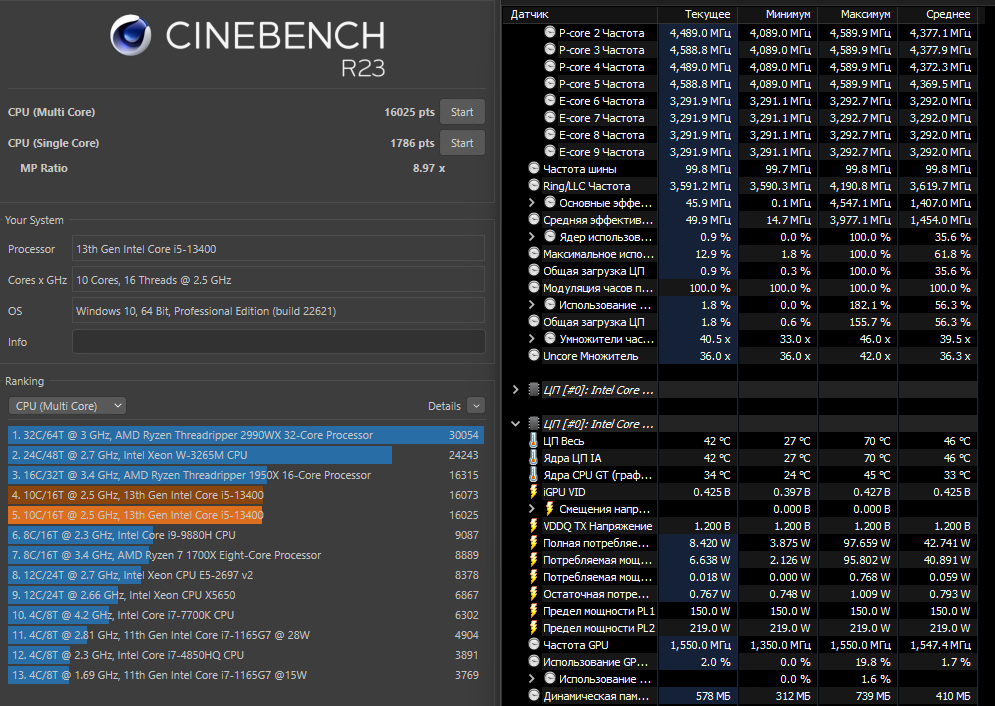Click the clock icon of E-core 9 Частота

click(550, 152)
